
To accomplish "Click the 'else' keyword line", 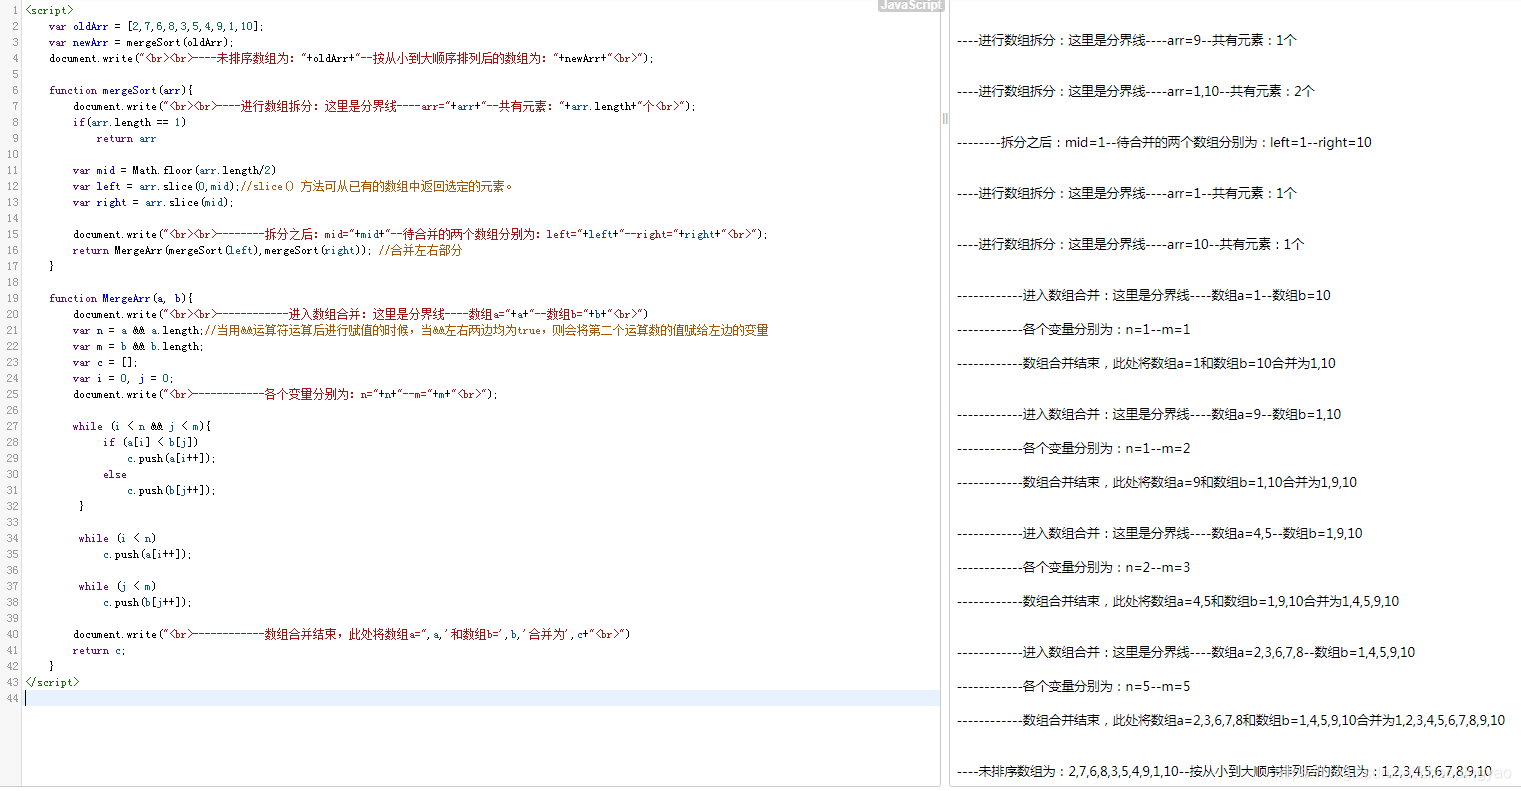I will [115, 474].
